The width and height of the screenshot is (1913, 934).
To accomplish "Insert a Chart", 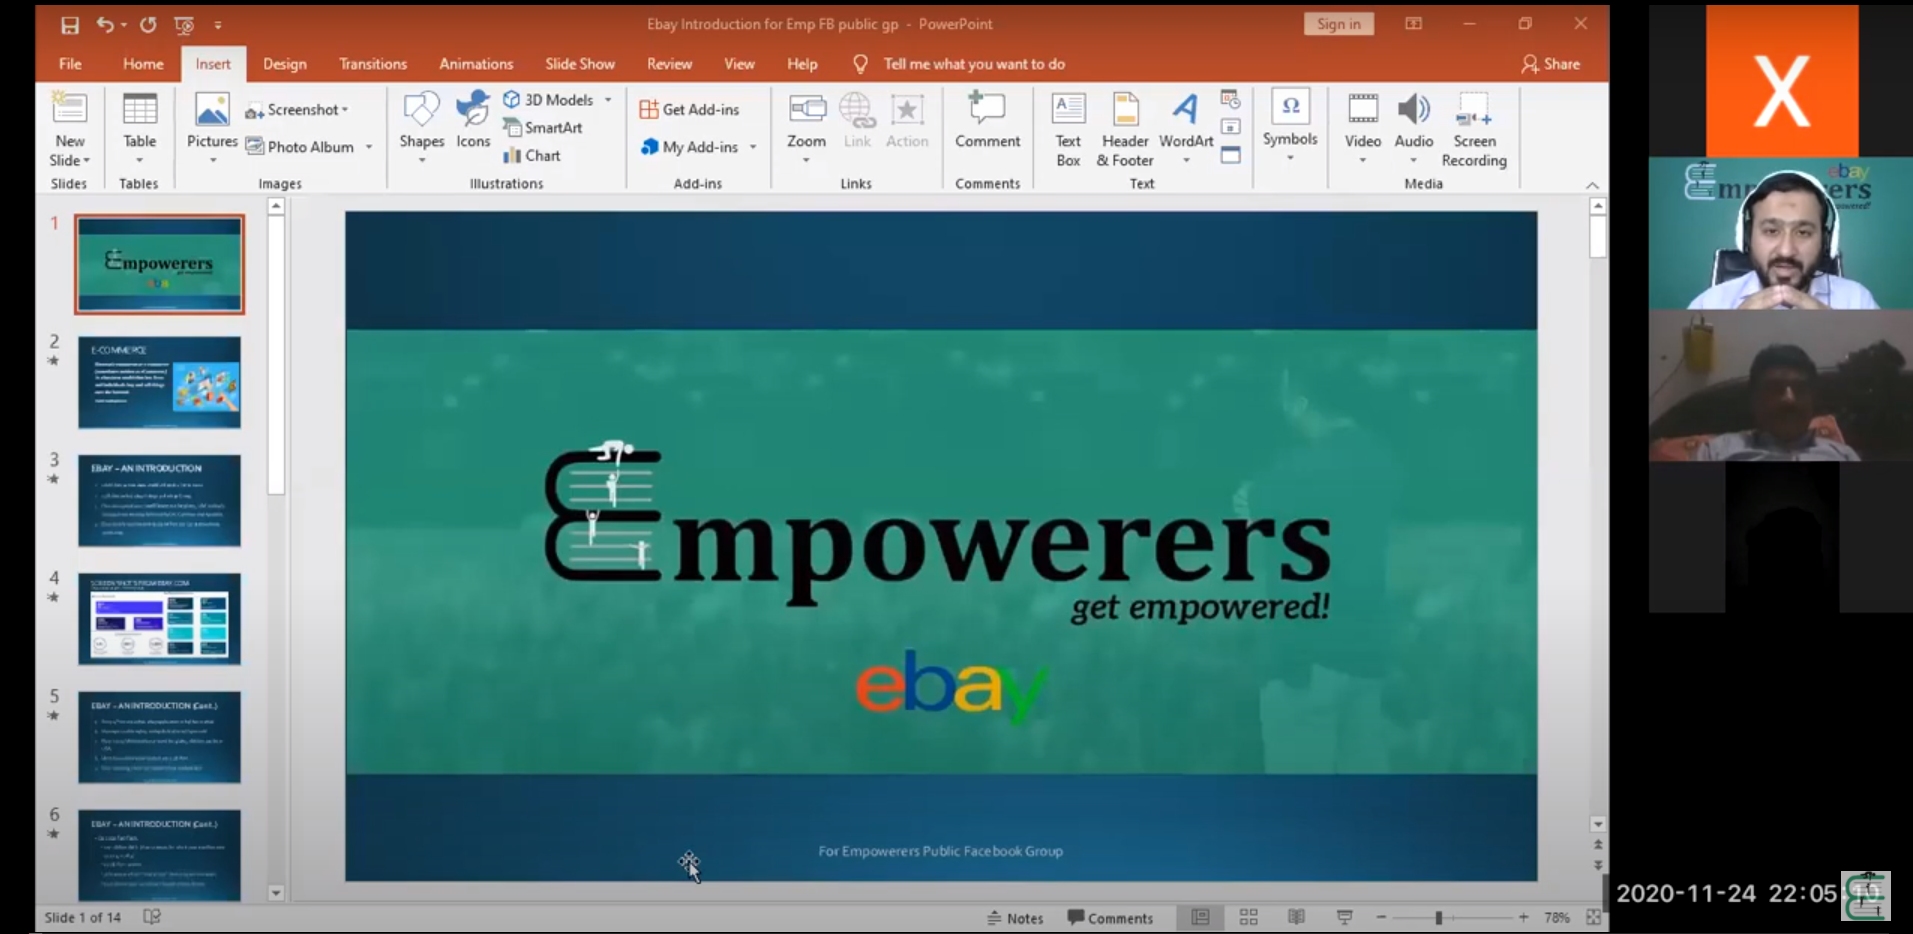I will pos(532,156).
